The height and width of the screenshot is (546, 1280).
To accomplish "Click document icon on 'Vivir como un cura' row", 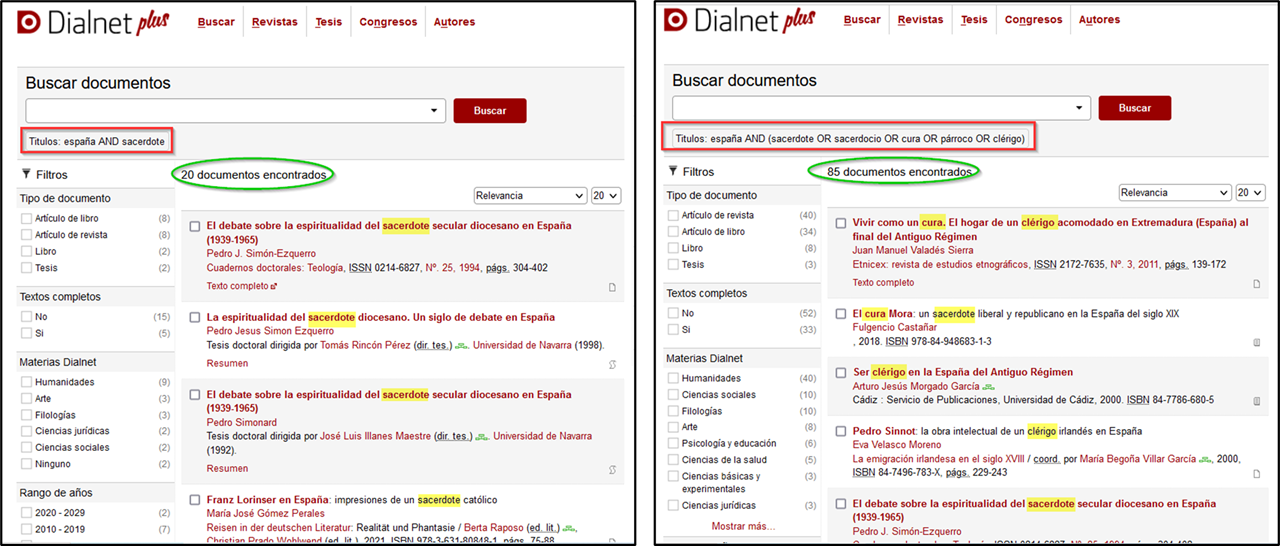I will coord(1257,284).
